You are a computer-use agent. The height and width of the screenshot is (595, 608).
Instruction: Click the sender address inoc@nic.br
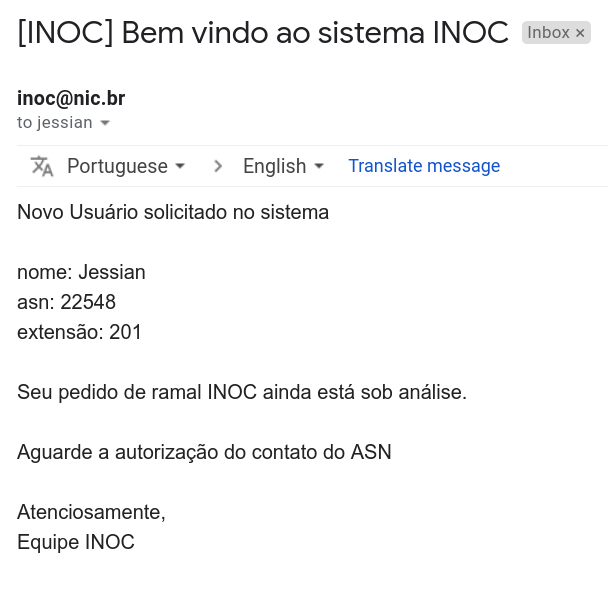tap(71, 98)
